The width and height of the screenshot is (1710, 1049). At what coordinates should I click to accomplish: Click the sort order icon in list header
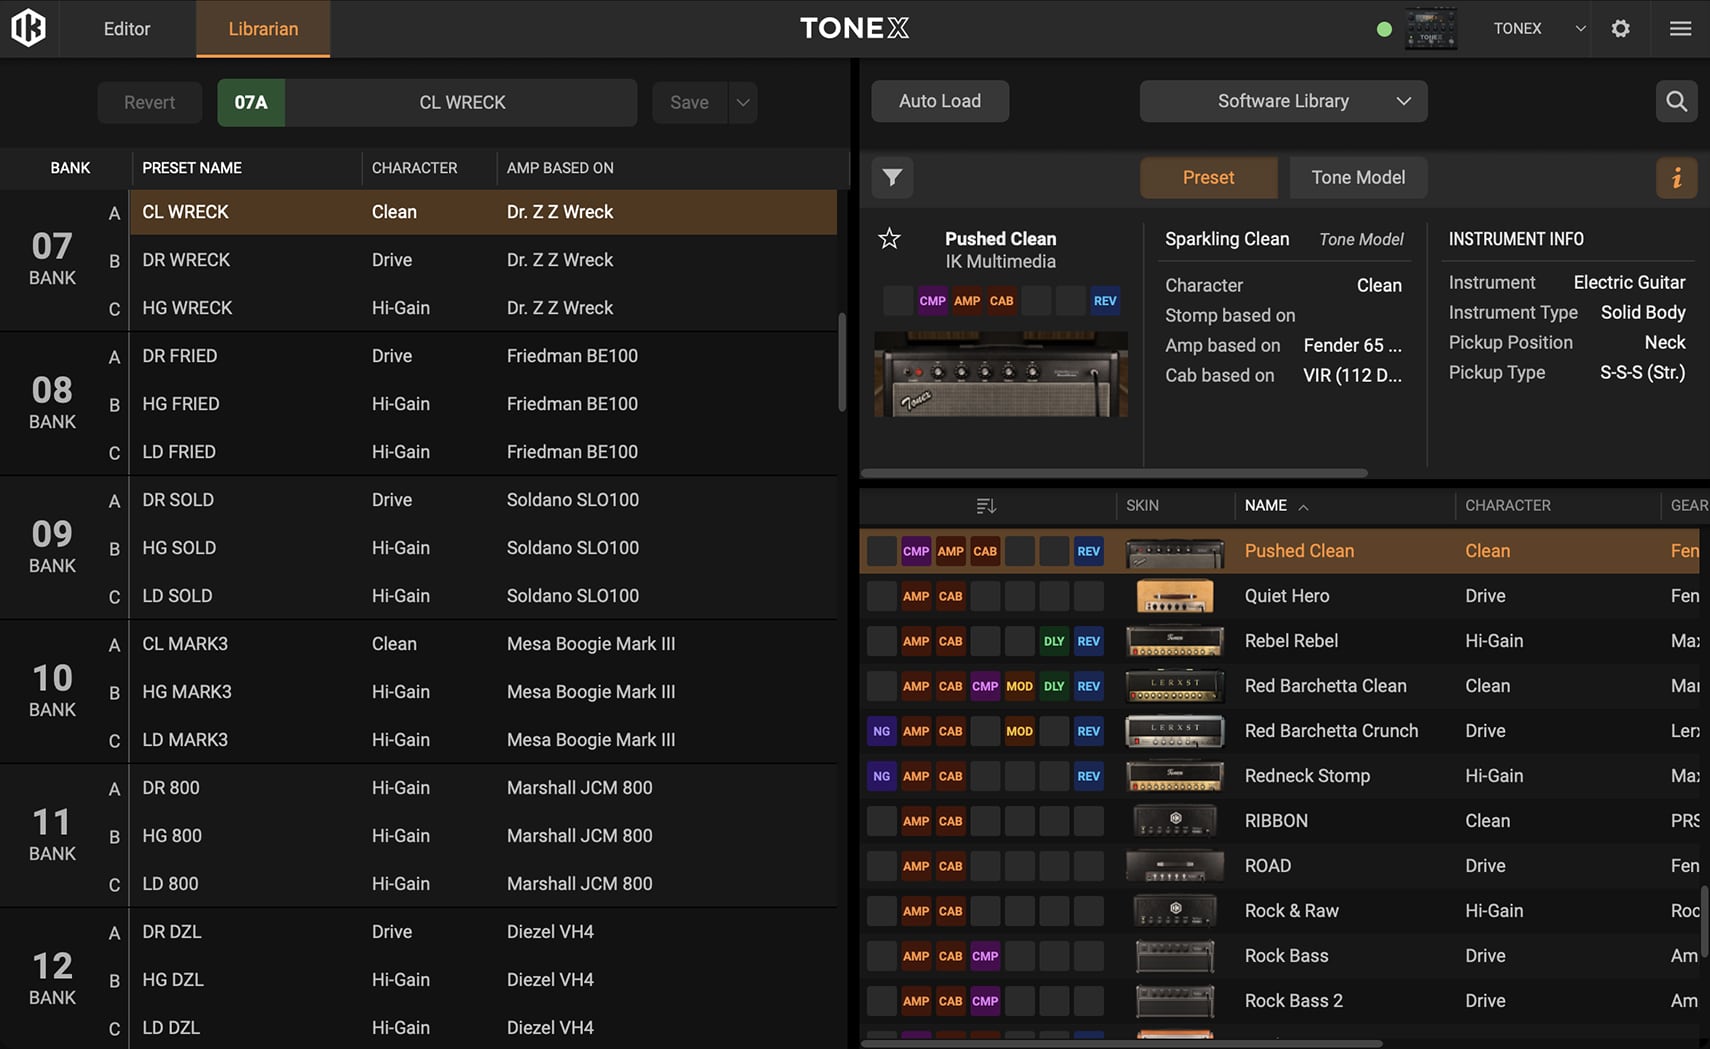[986, 506]
